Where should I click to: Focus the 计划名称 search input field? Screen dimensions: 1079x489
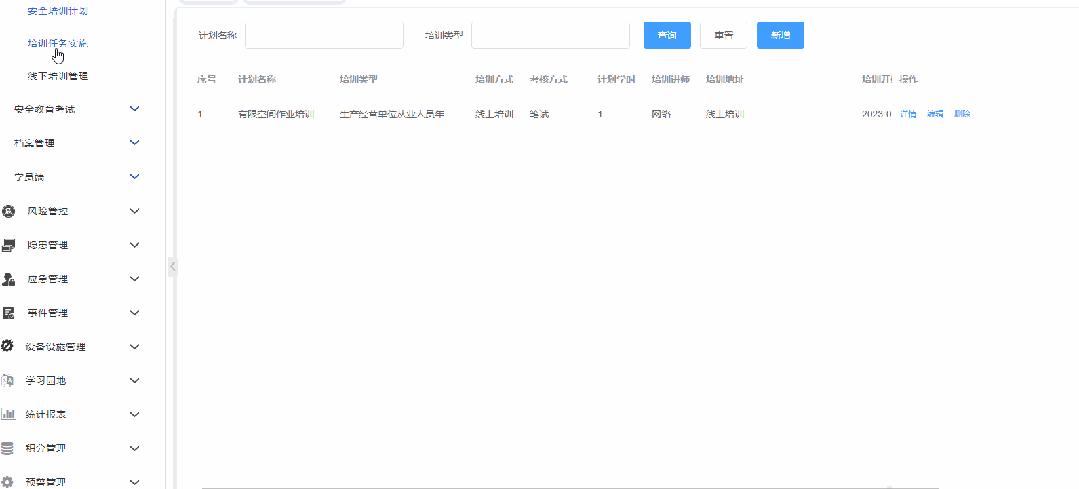coord(324,35)
